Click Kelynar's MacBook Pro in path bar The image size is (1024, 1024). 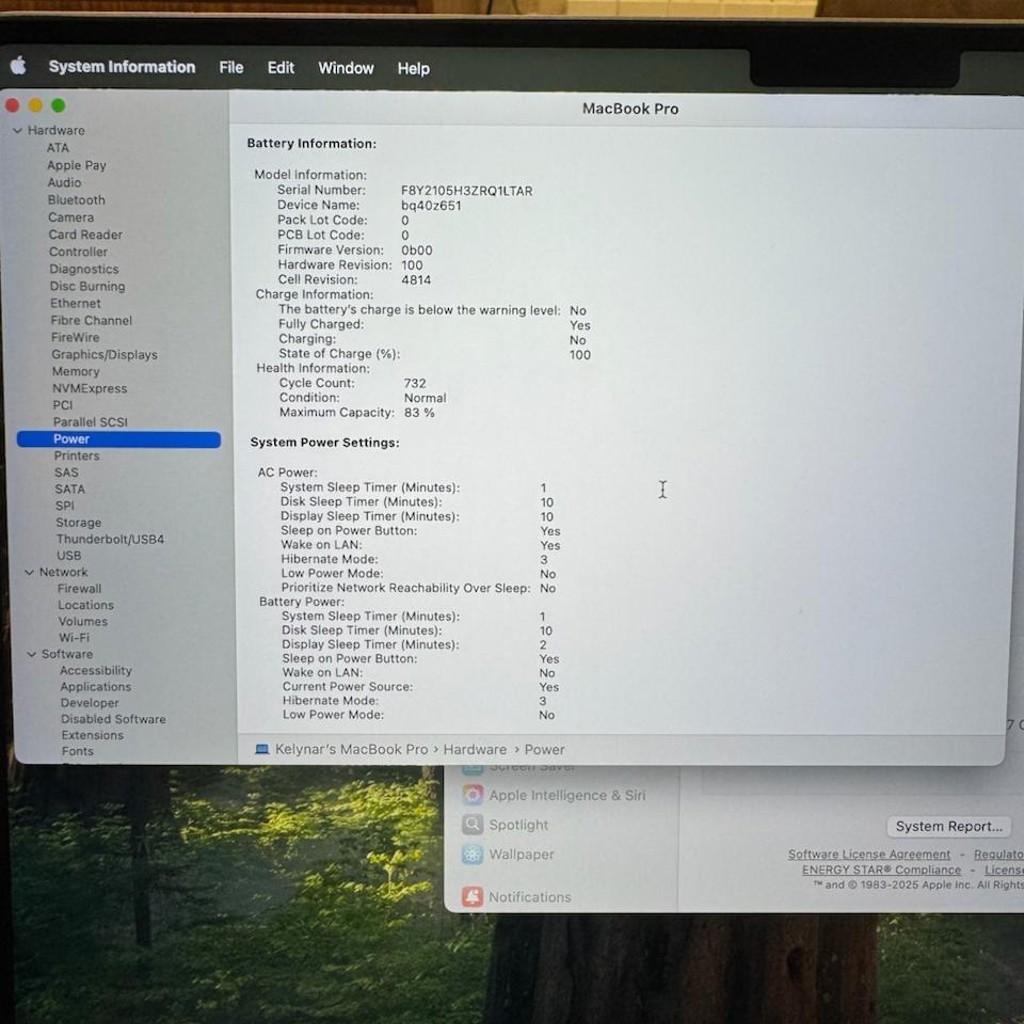(x=351, y=749)
